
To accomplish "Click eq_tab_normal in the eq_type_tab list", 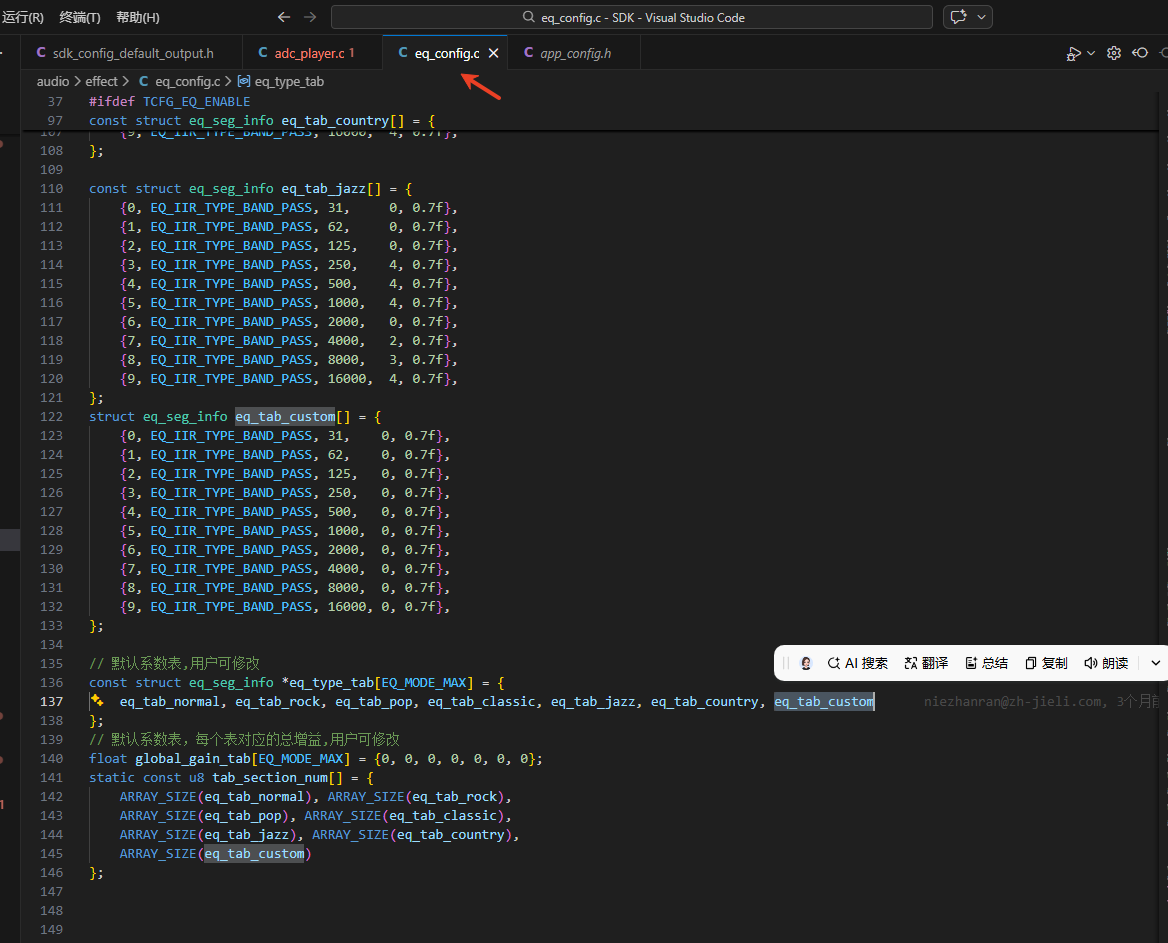I will click(170, 702).
